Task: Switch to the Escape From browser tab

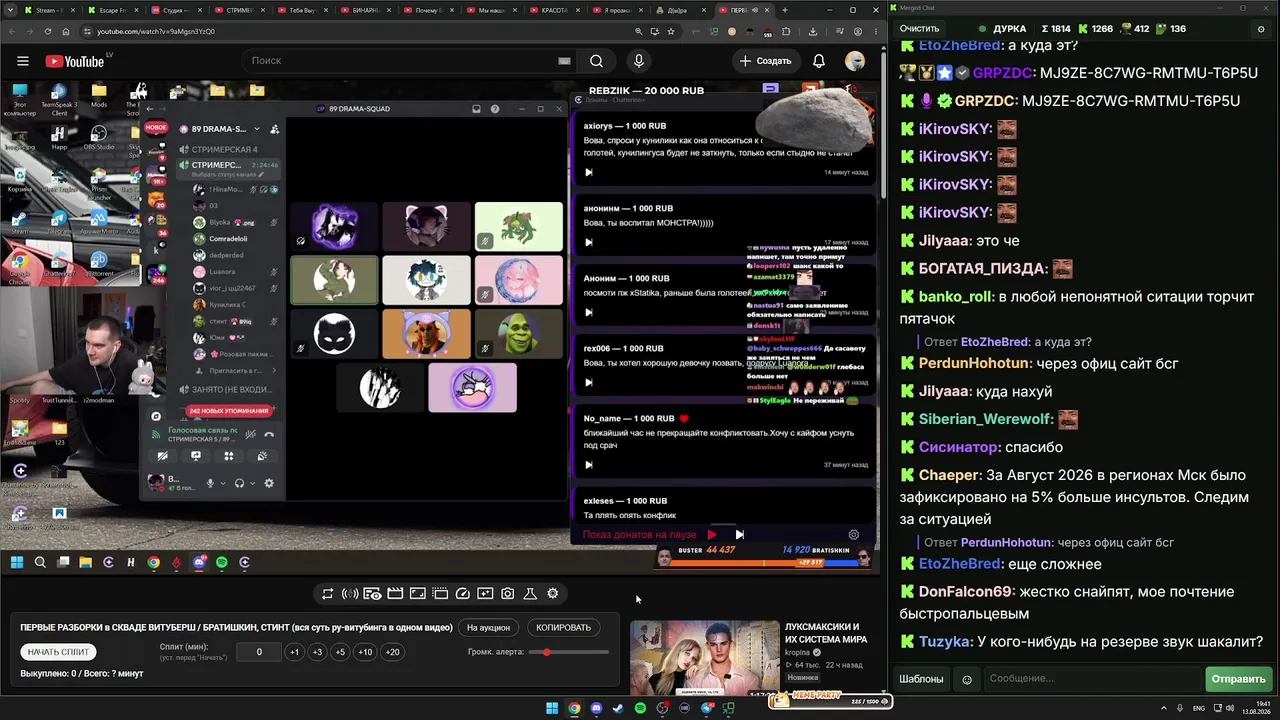Action: tap(111, 10)
